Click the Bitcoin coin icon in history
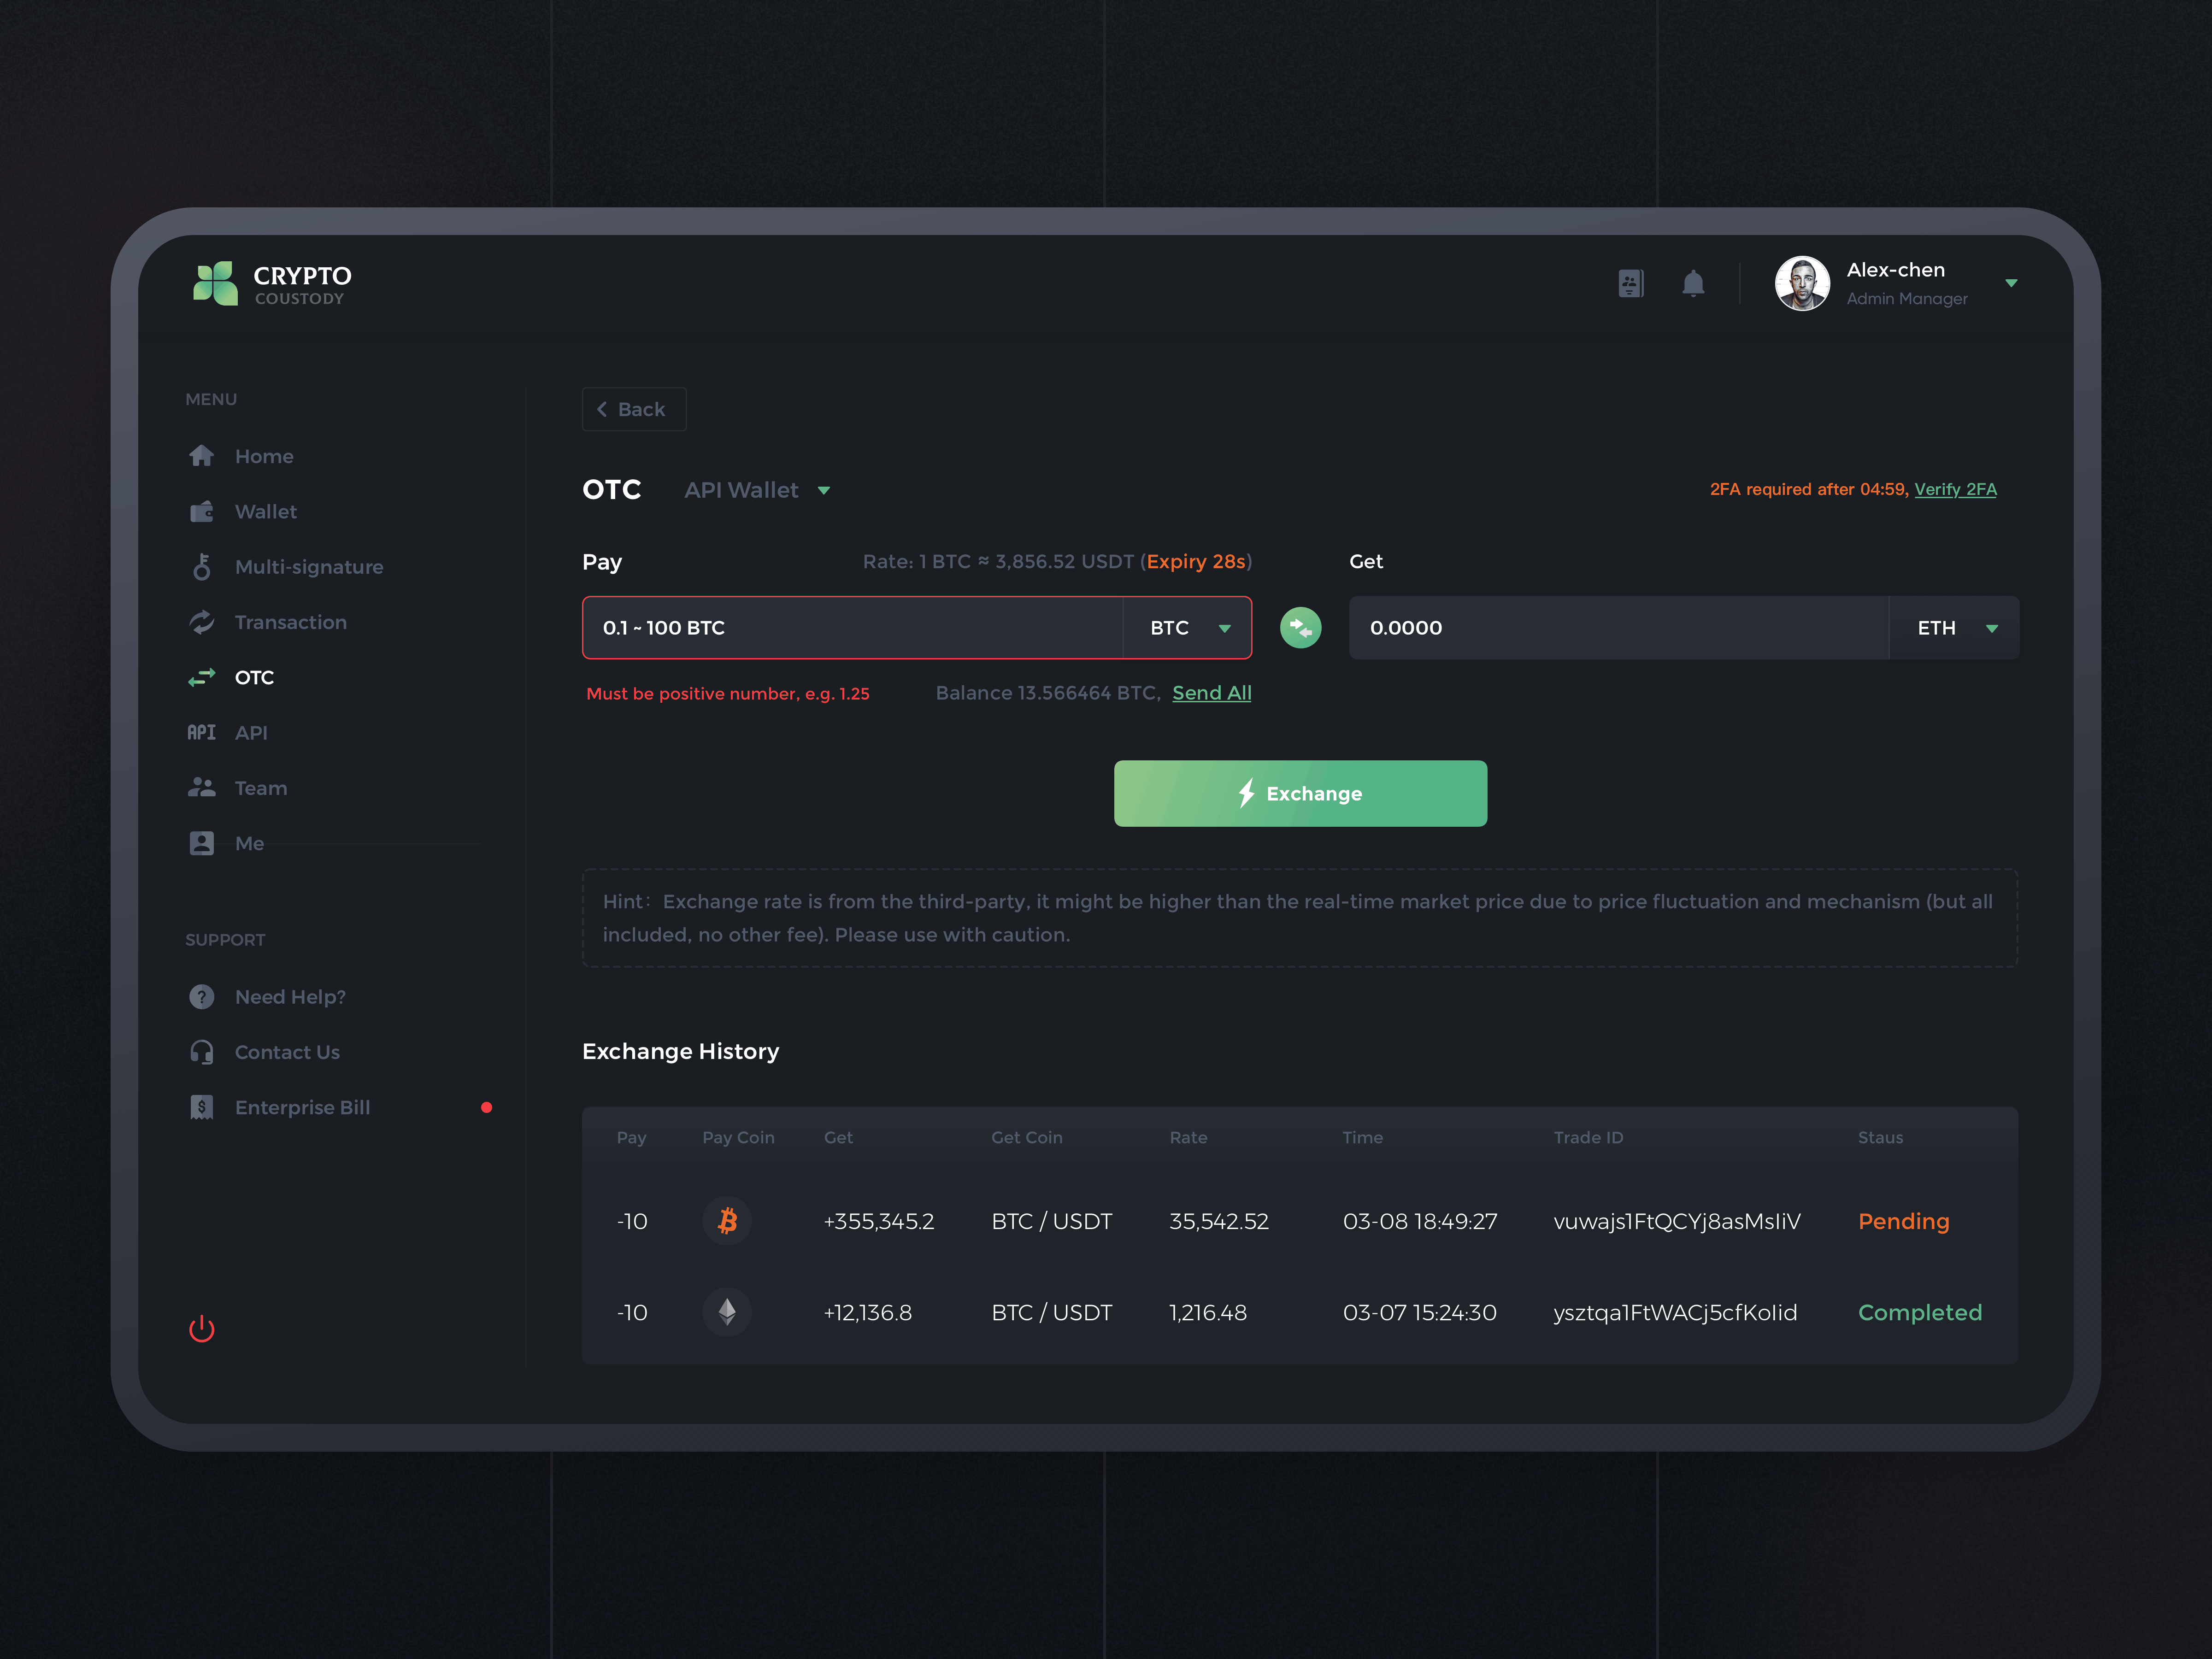This screenshot has width=2212, height=1659. pos(727,1221)
